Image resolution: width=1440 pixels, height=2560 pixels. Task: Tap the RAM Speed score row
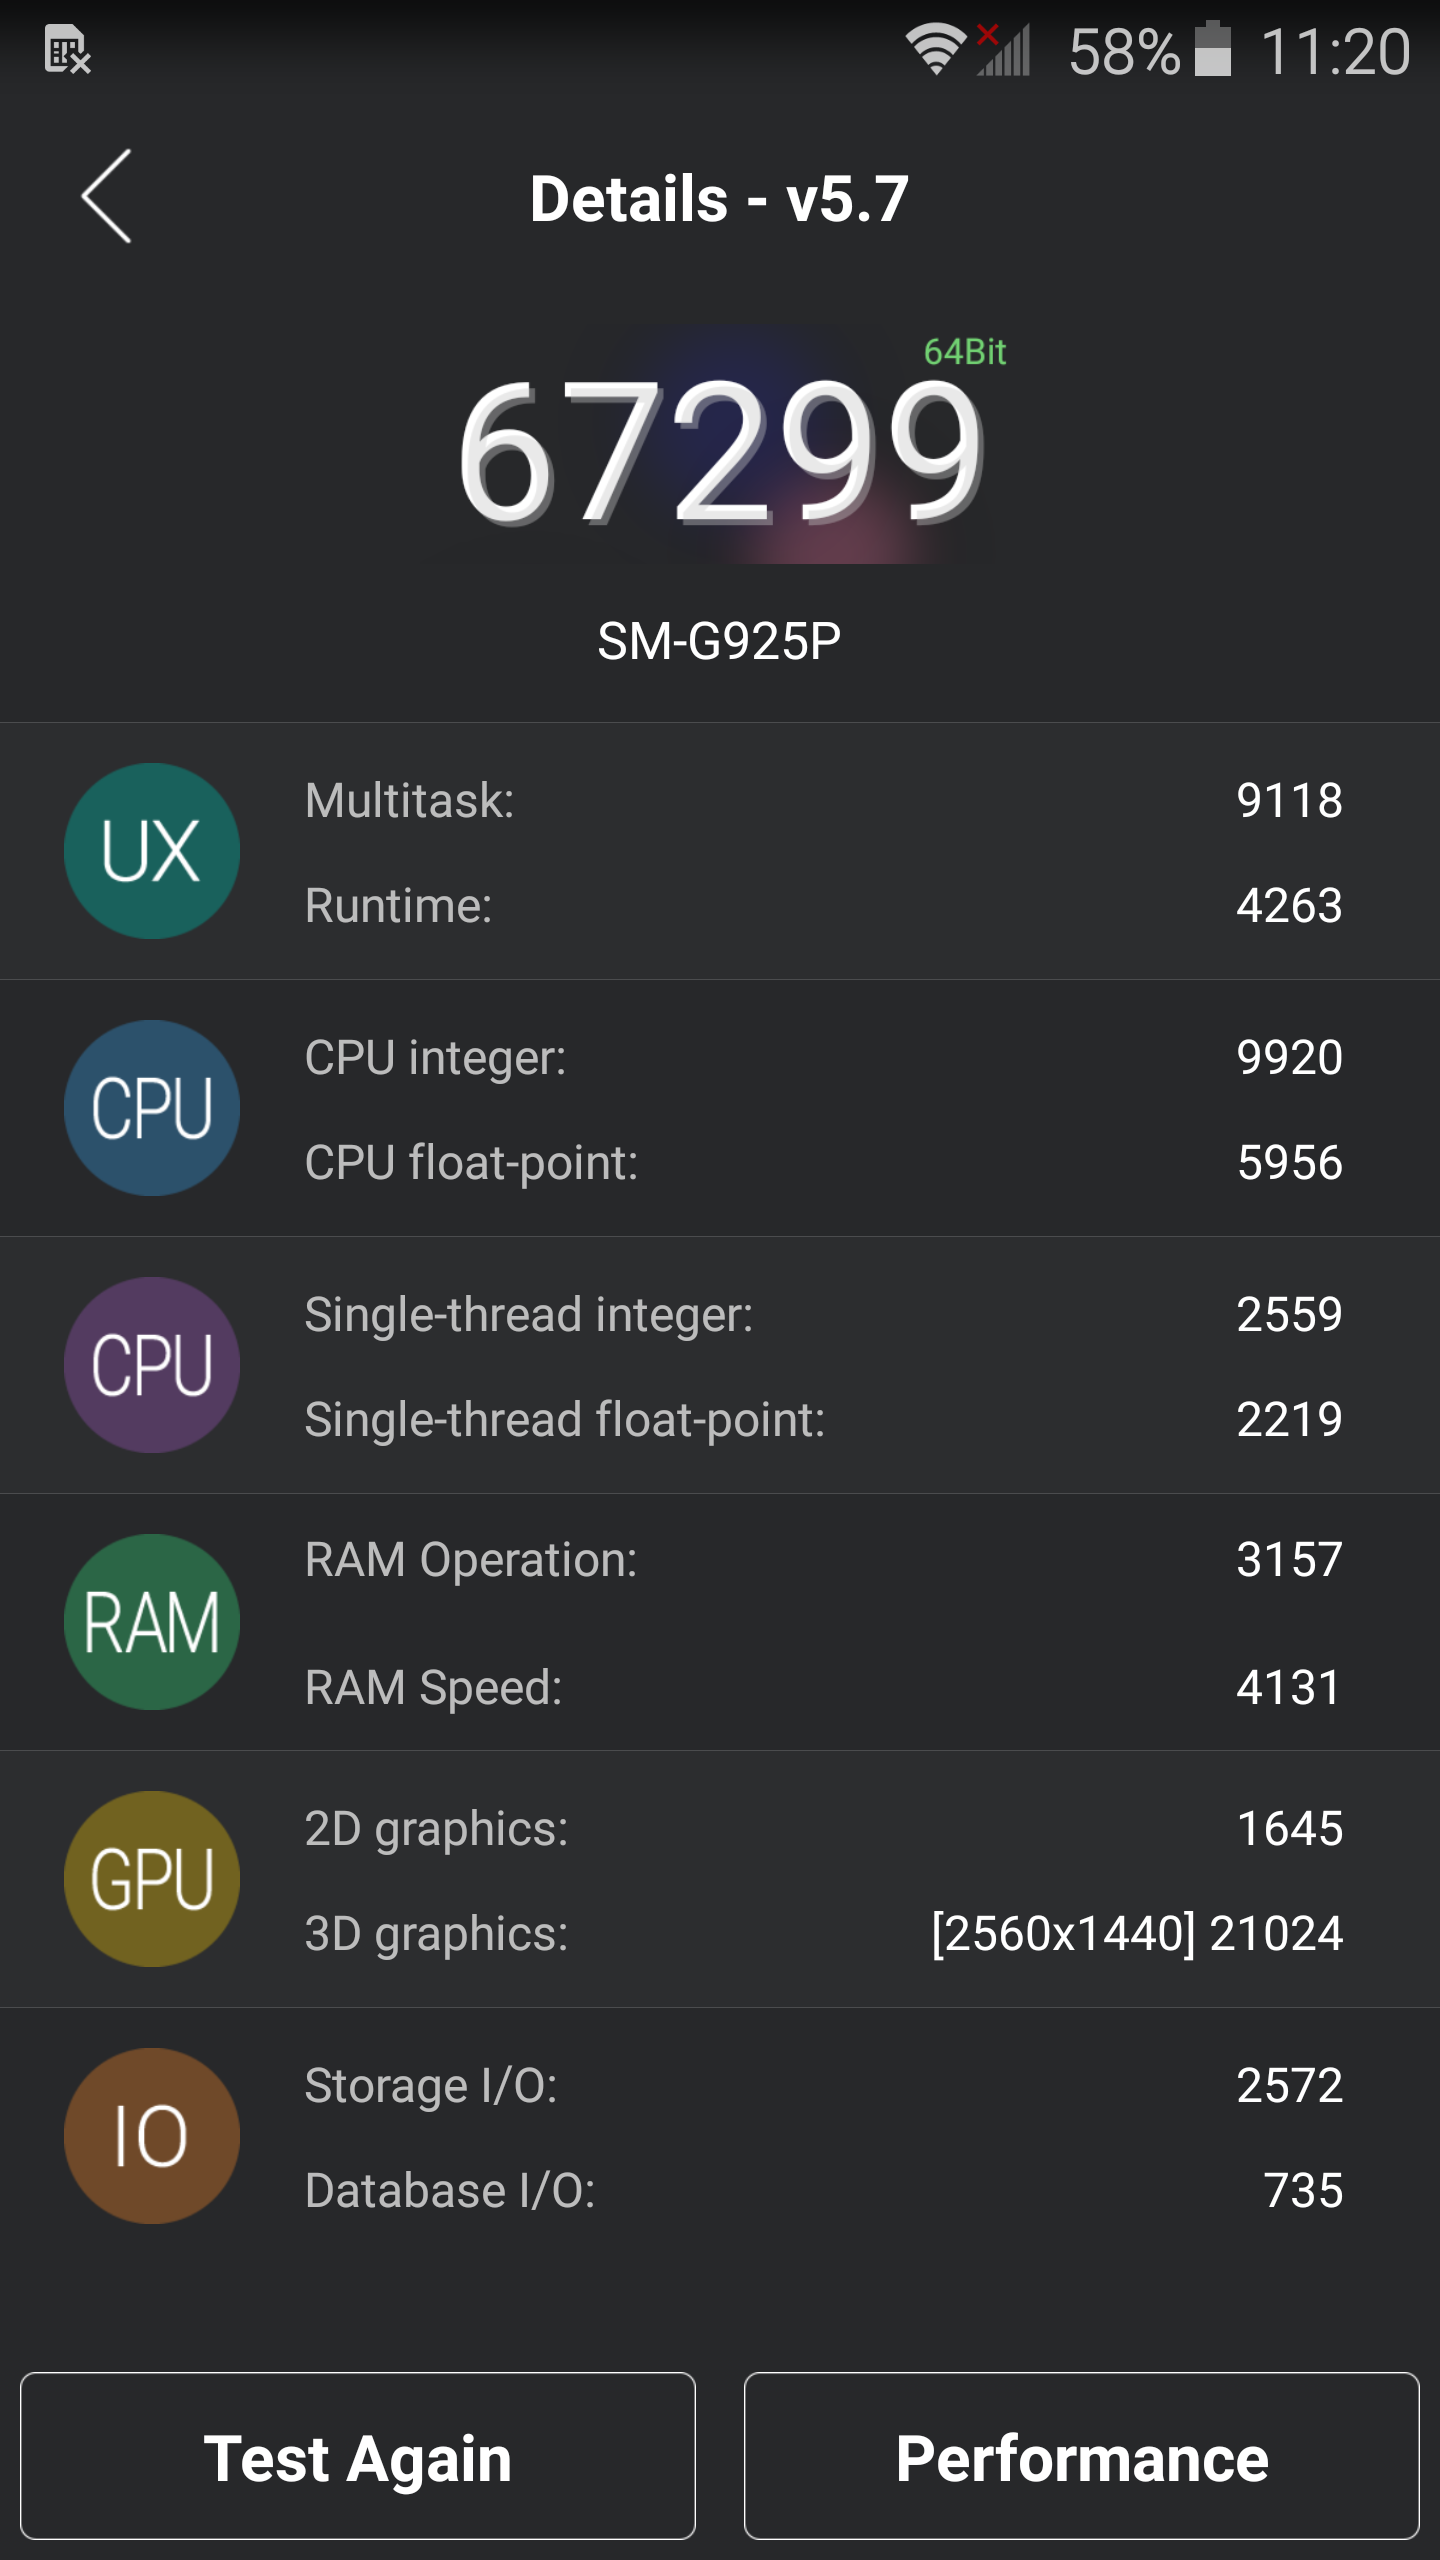click(x=822, y=1688)
